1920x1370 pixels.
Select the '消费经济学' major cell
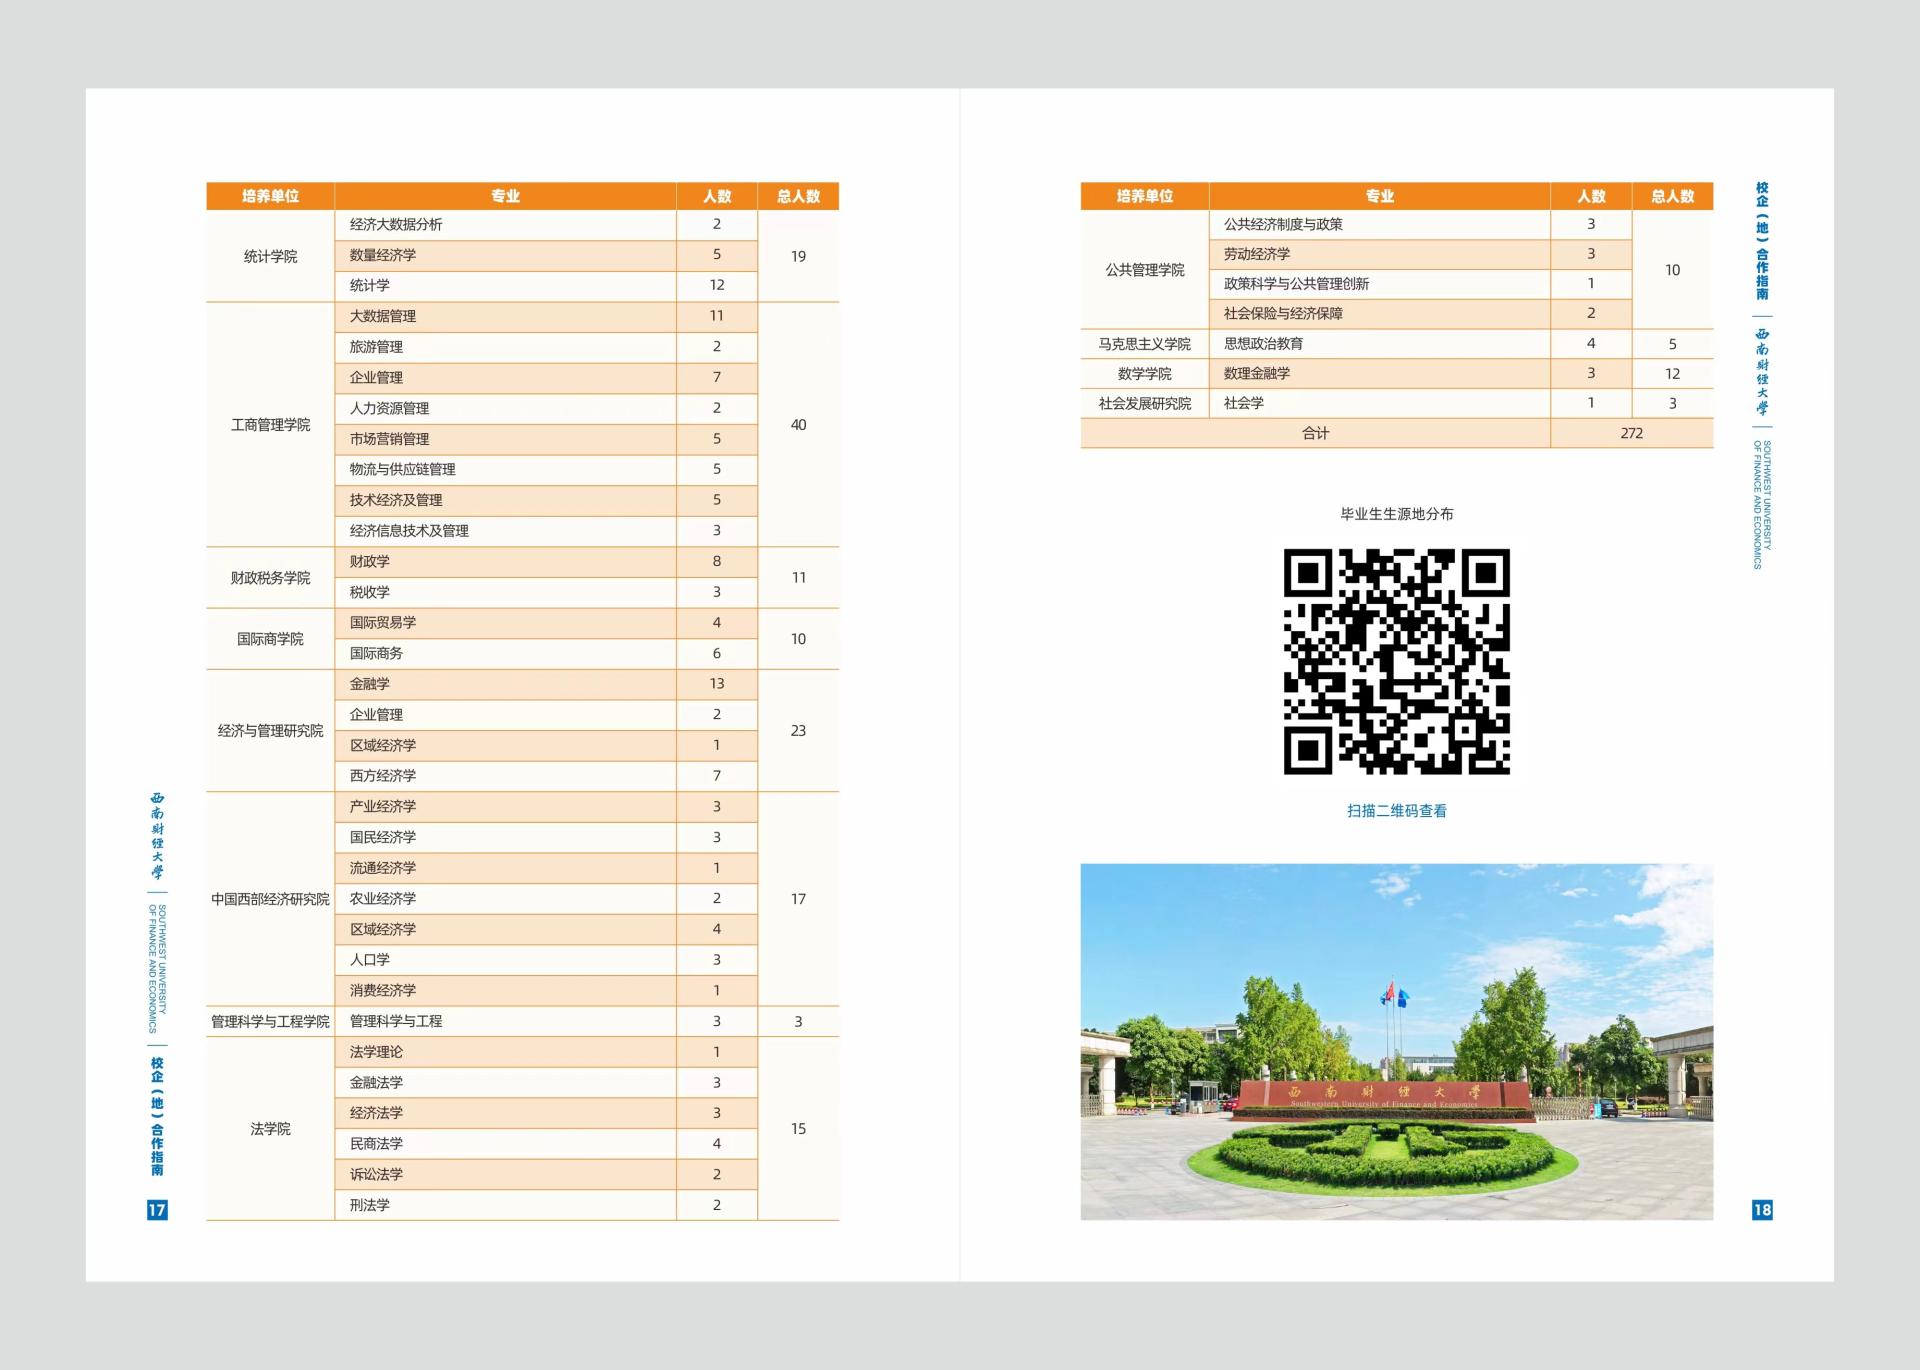[x=505, y=991]
